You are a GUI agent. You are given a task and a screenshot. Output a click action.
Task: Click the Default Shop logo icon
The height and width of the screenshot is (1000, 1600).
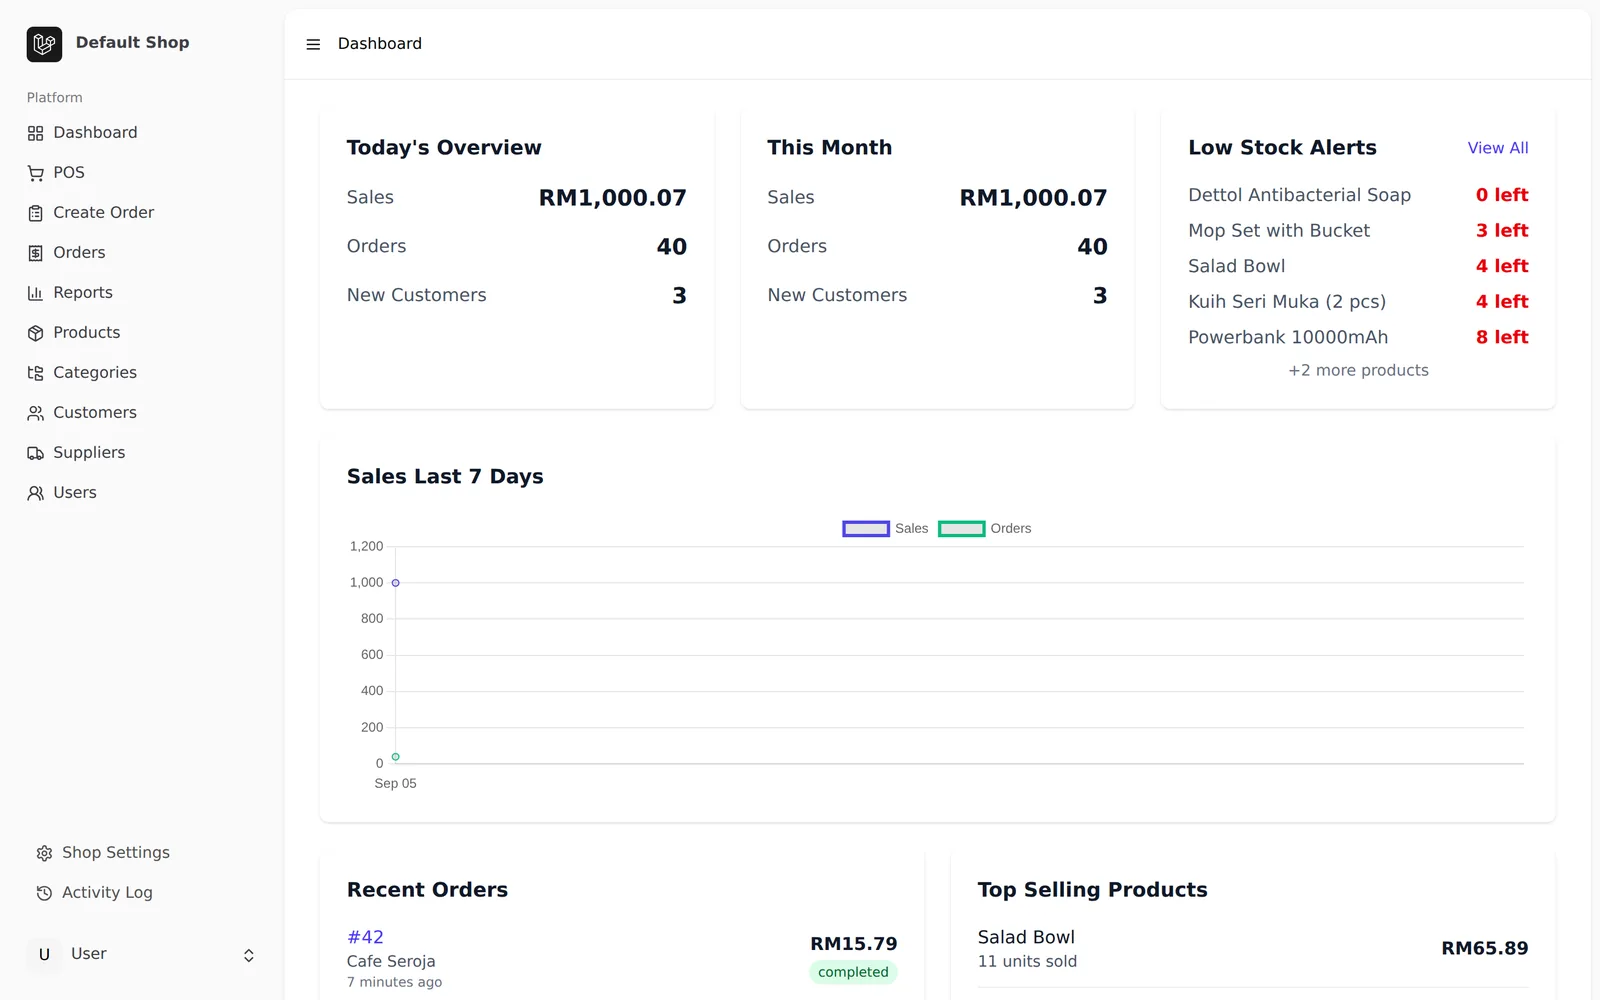(x=44, y=44)
